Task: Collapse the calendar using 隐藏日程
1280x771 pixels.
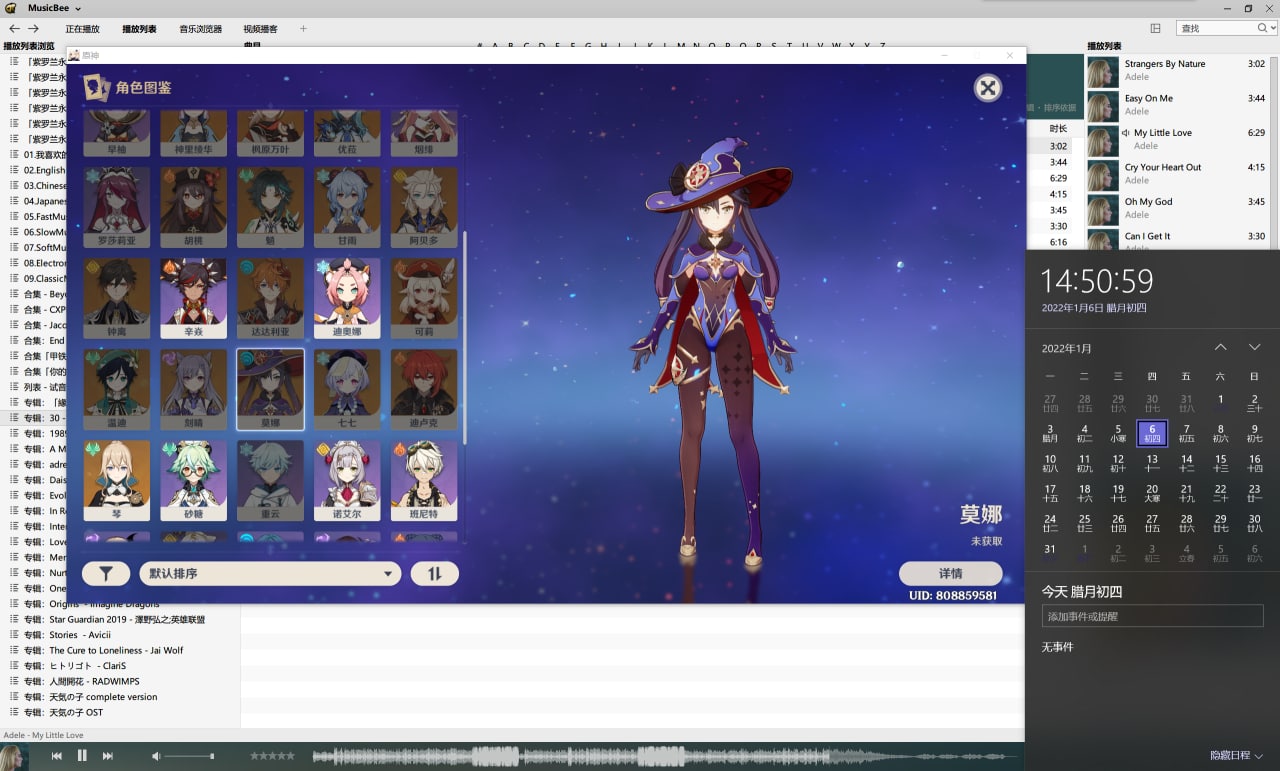Action: (1236, 755)
